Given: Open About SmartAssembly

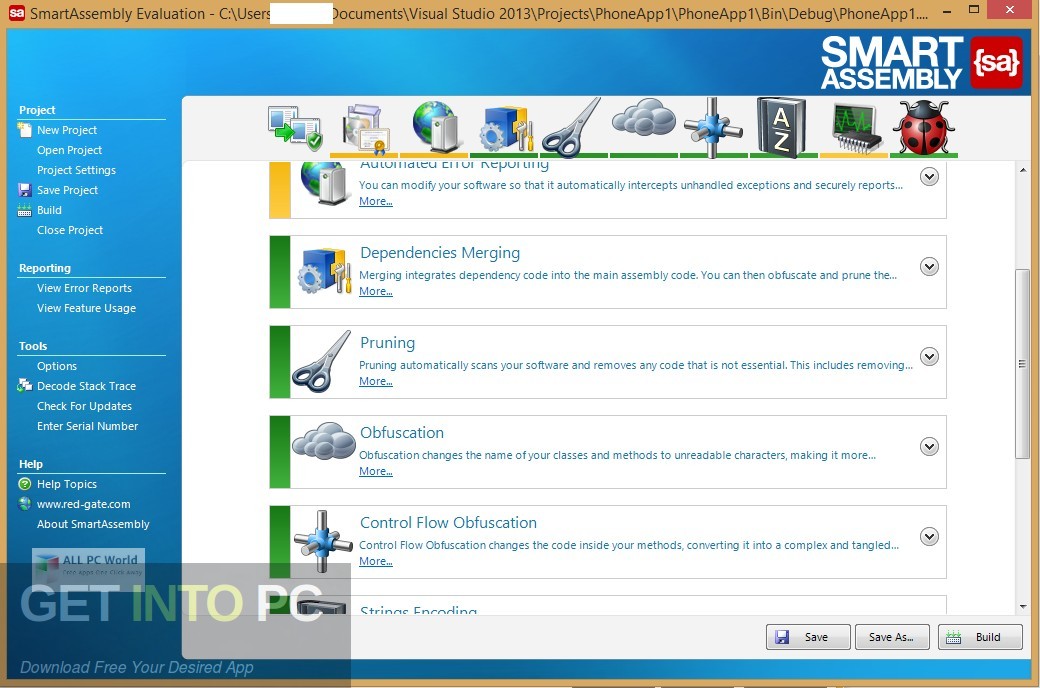Looking at the screenshot, I should pyautogui.click(x=94, y=523).
